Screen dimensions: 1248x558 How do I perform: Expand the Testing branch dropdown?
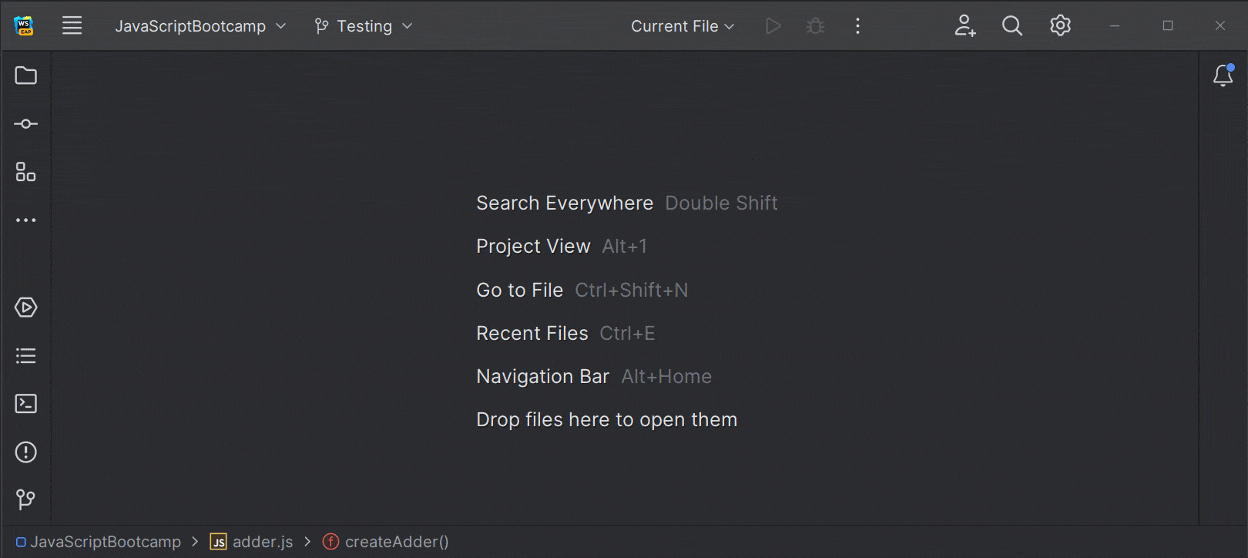363,26
